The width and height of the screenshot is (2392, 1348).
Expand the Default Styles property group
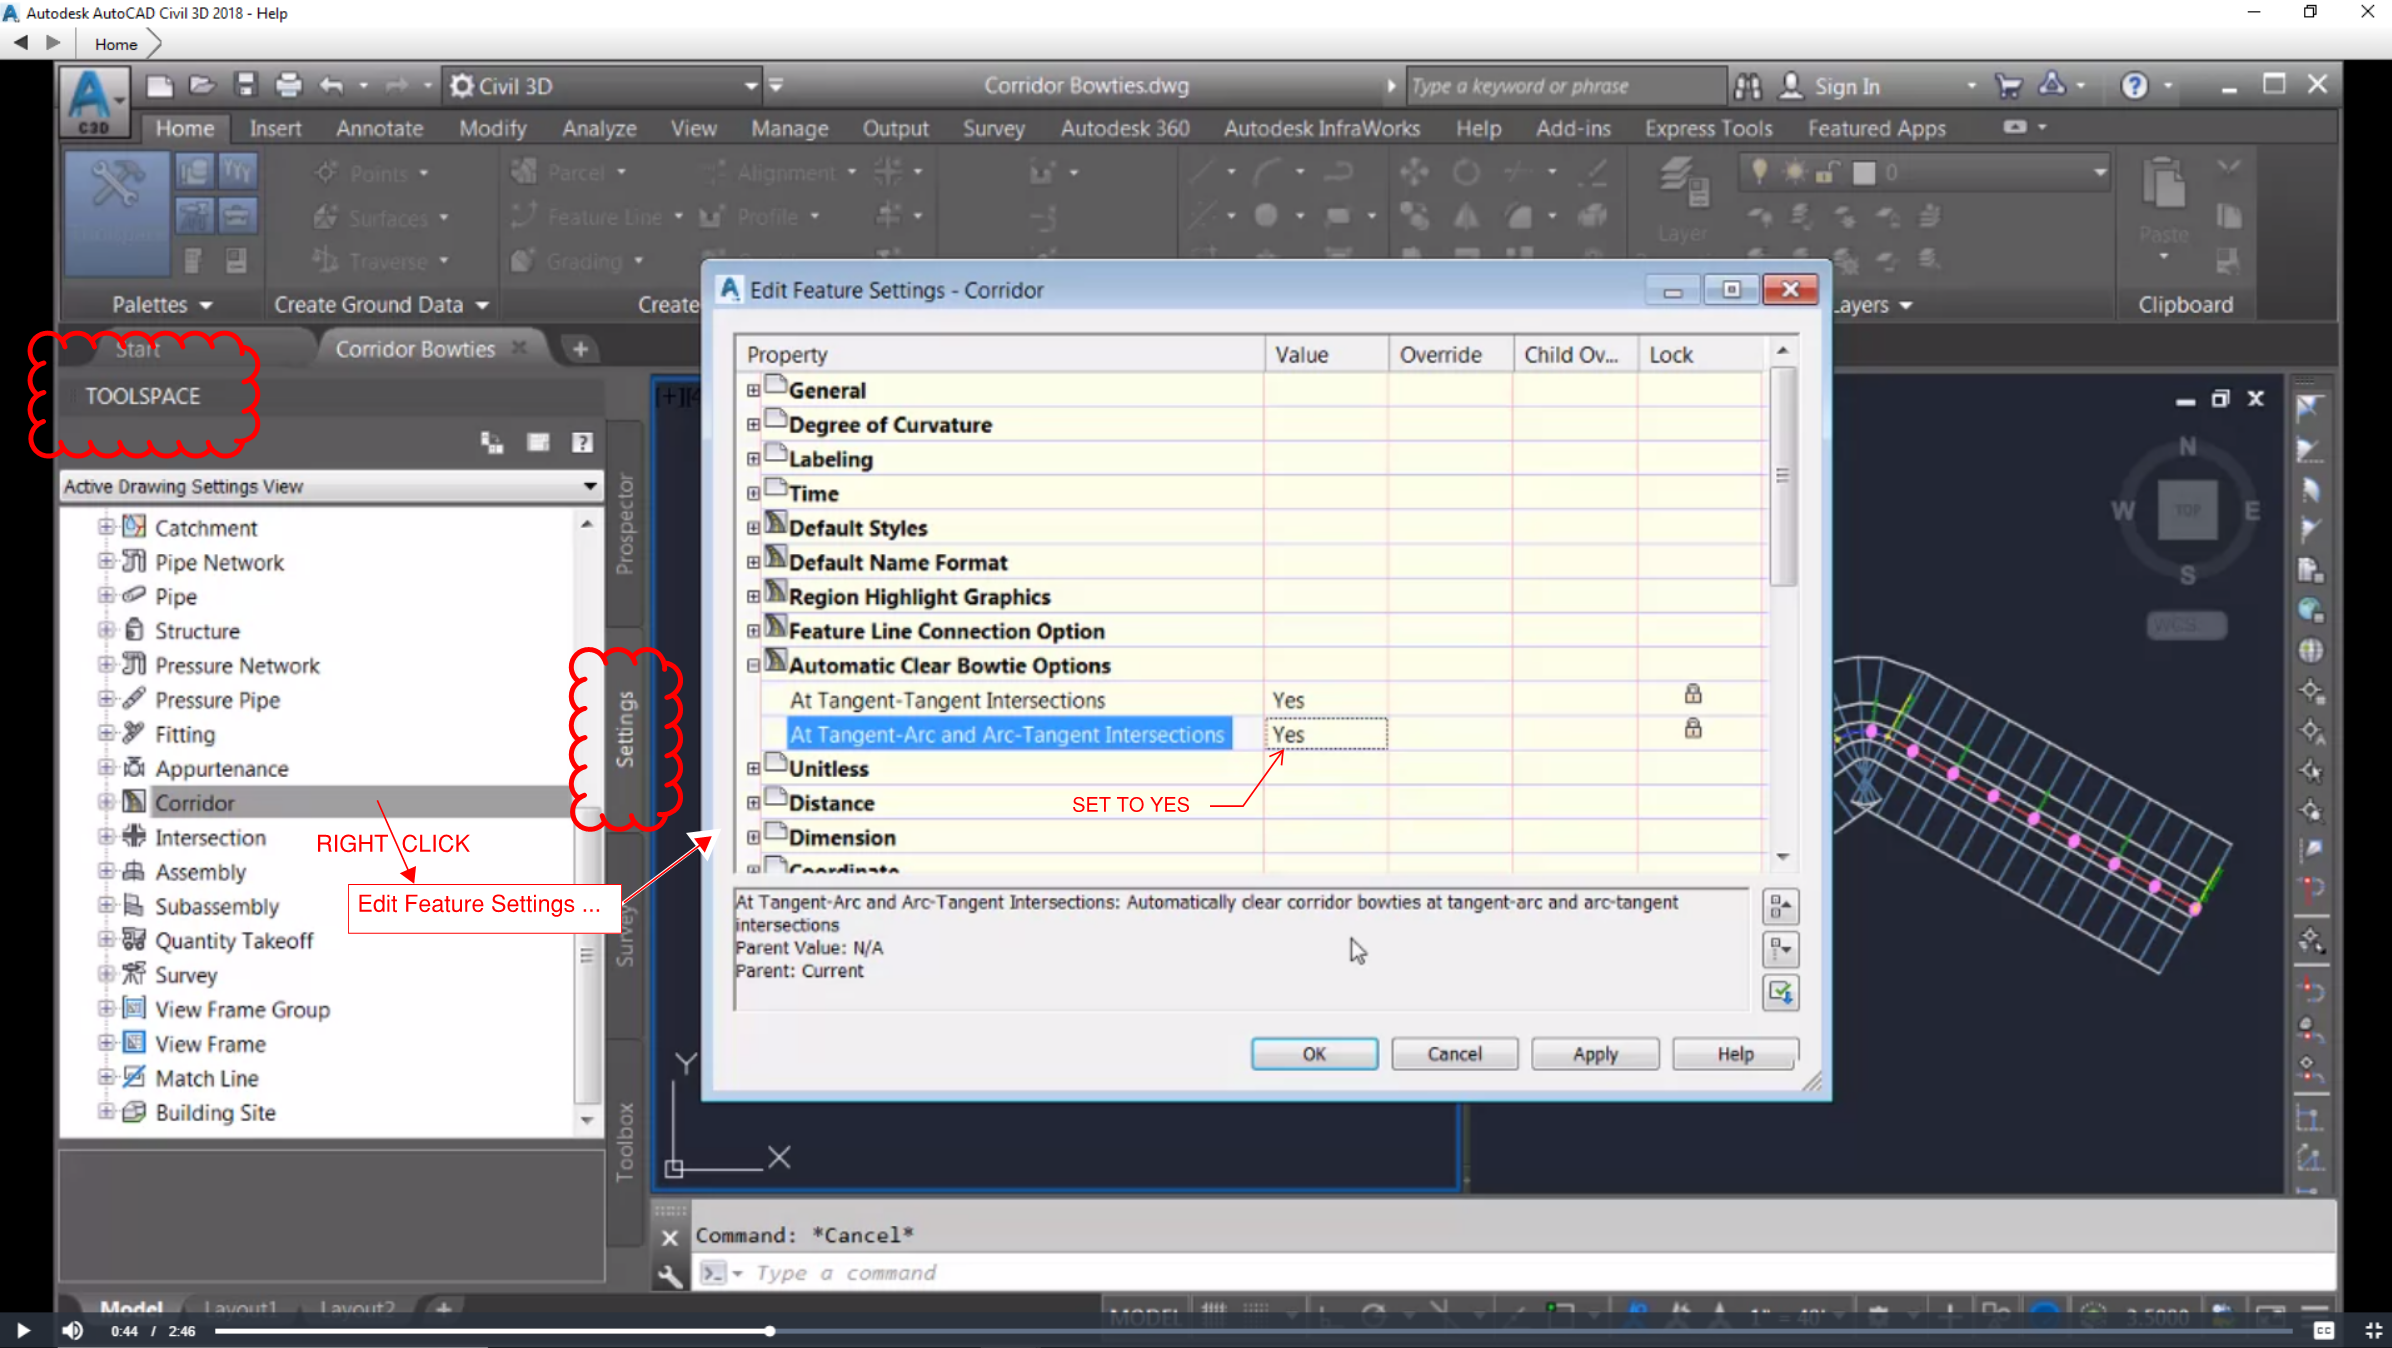point(753,528)
